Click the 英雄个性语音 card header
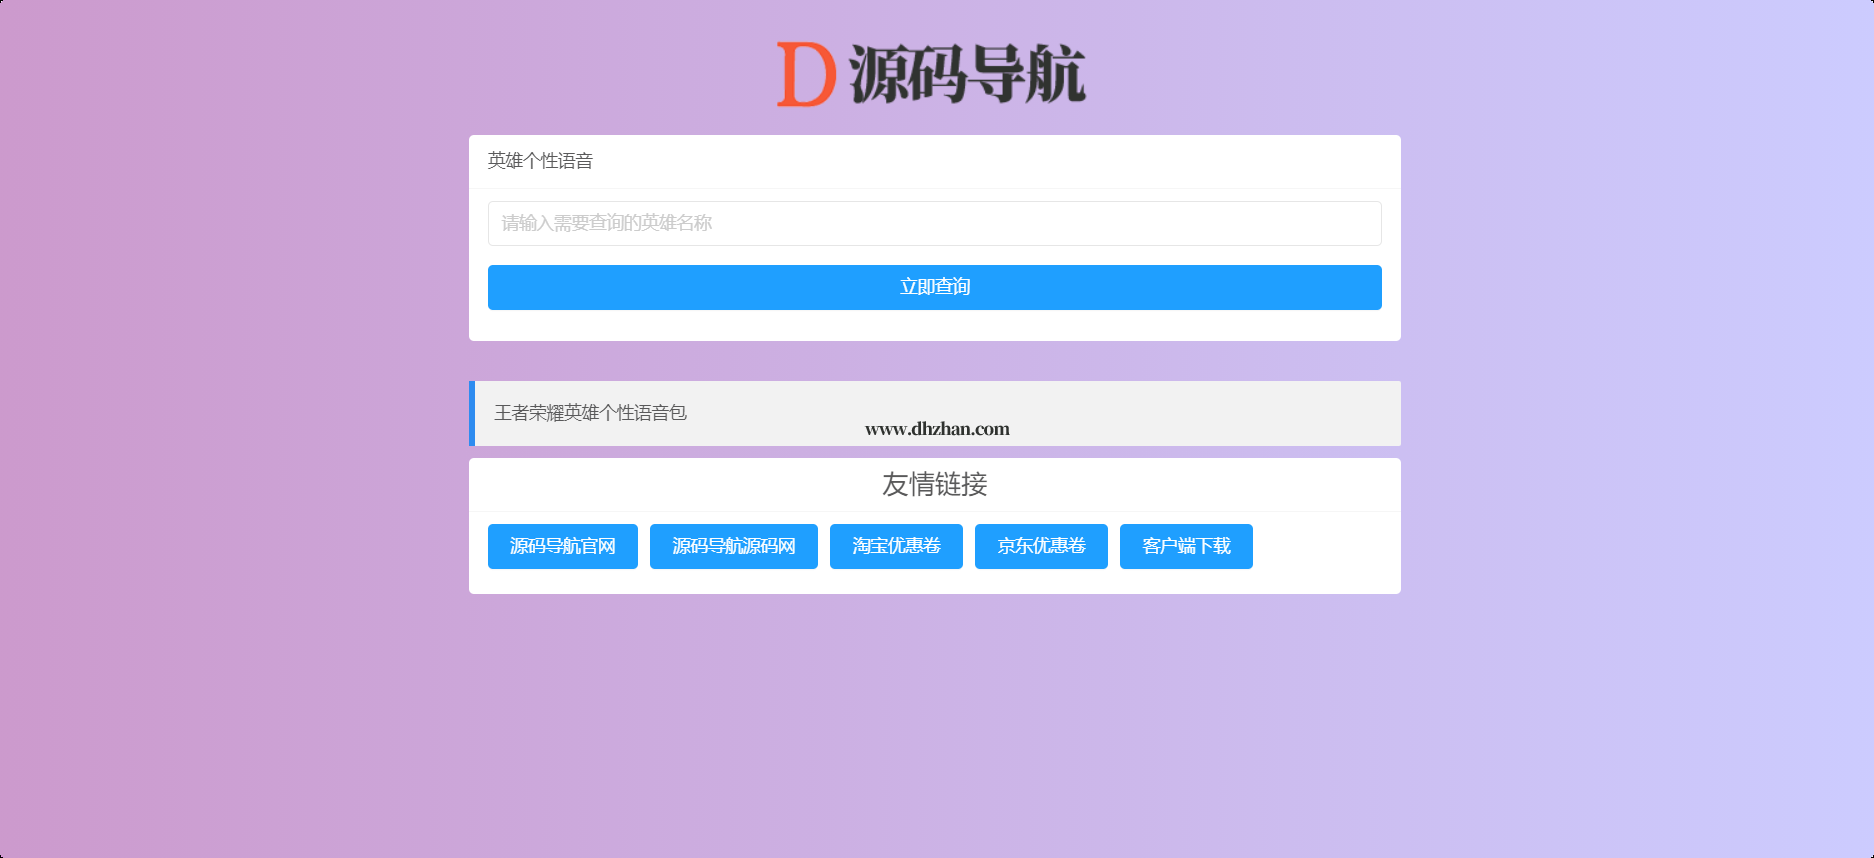This screenshot has height=858, width=1874. coord(540,161)
